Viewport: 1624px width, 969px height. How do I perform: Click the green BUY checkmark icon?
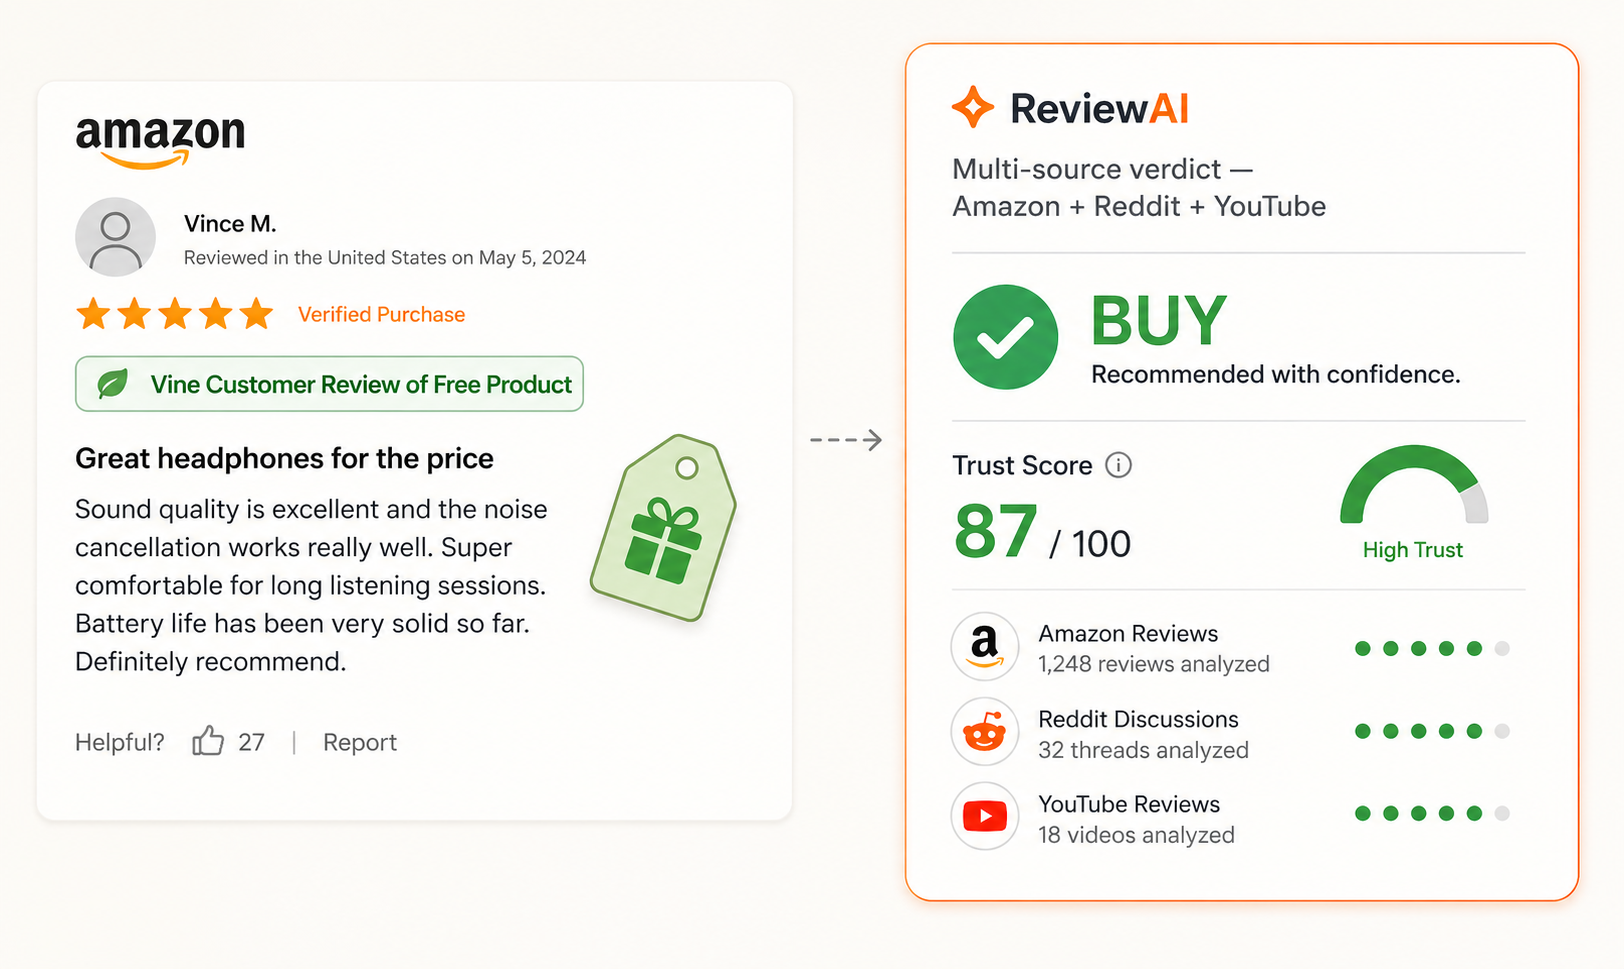point(1005,337)
